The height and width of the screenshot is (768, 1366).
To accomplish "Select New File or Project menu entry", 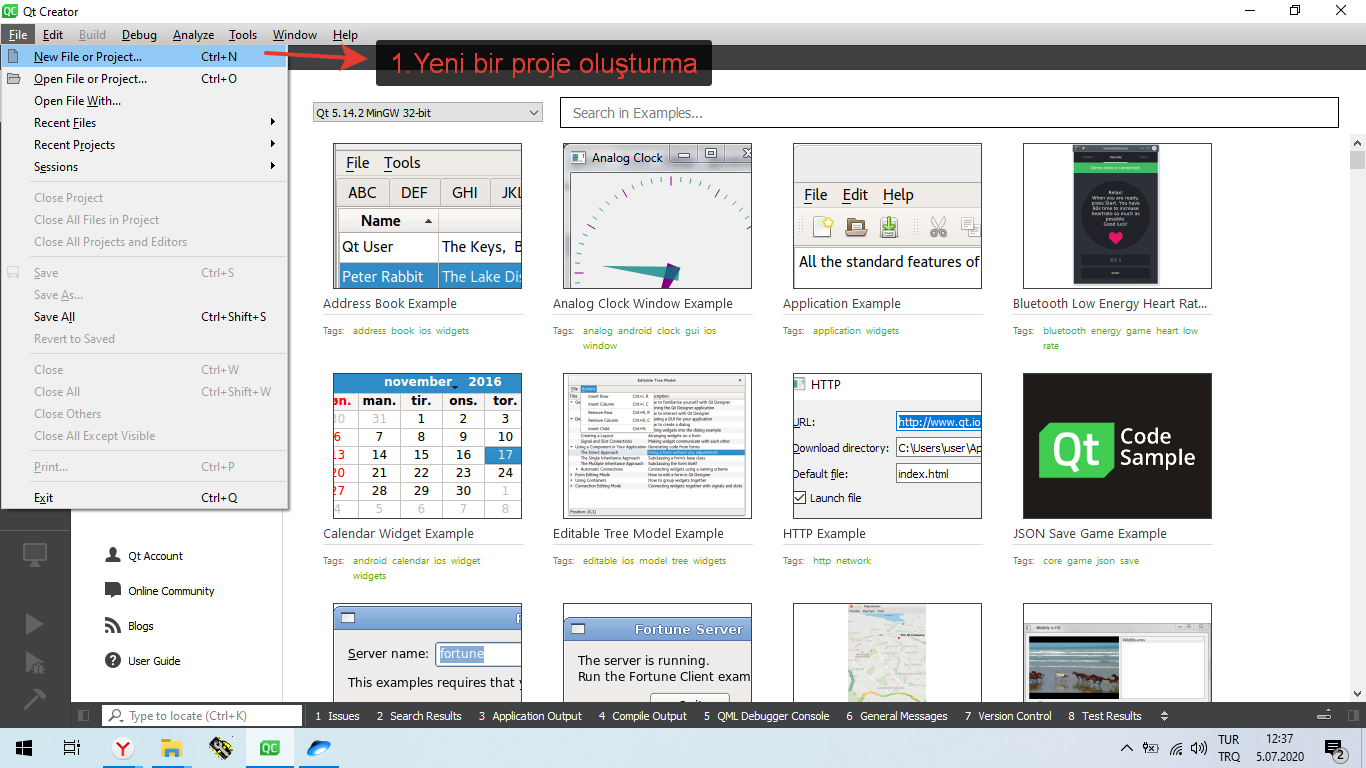I will (88, 57).
